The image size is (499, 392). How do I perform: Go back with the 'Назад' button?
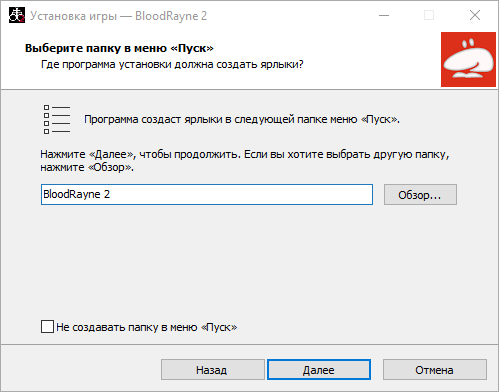click(x=213, y=370)
